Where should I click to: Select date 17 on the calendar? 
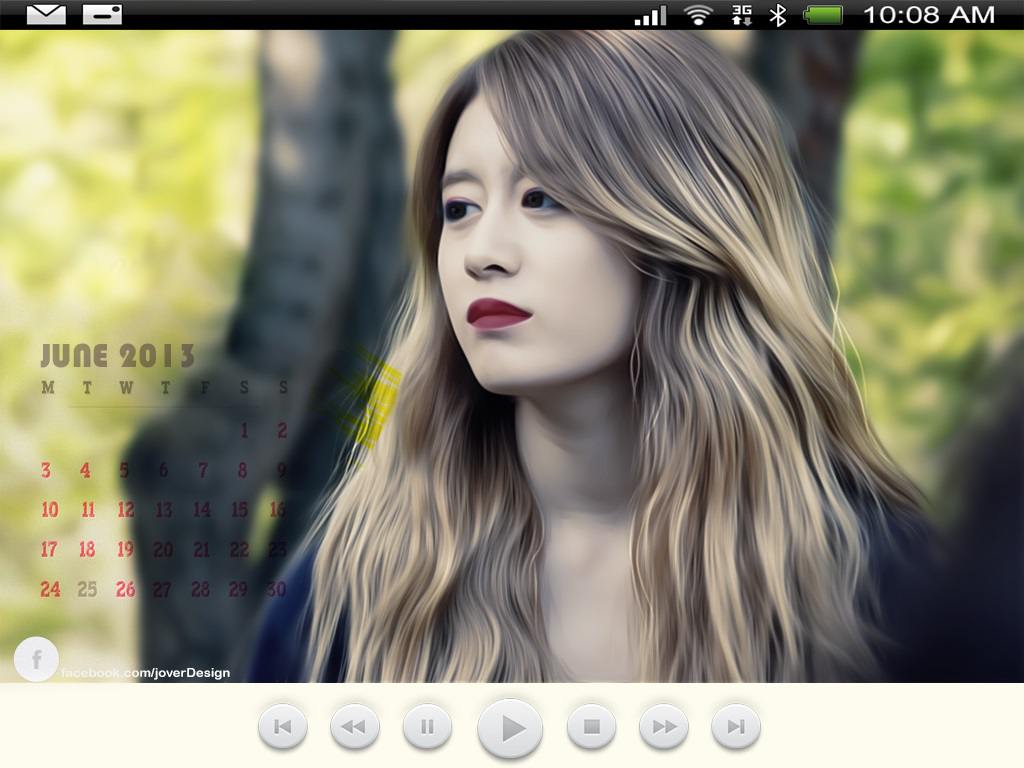pos(49,549)
